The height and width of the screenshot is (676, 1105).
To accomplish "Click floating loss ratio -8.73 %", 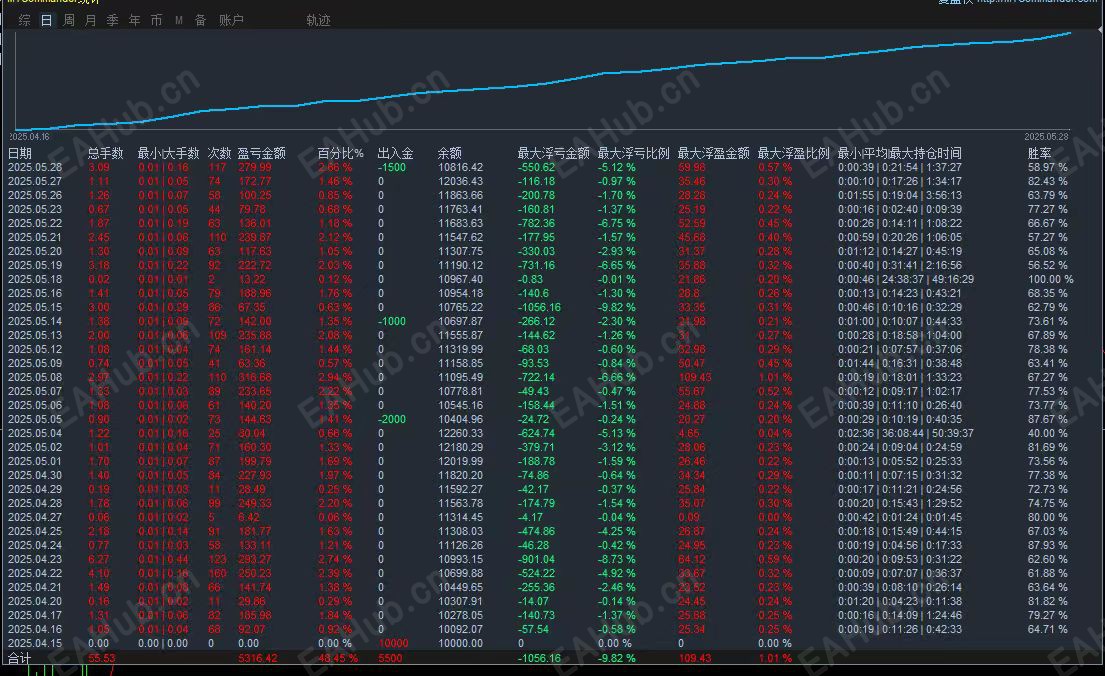I will [617, 559].
